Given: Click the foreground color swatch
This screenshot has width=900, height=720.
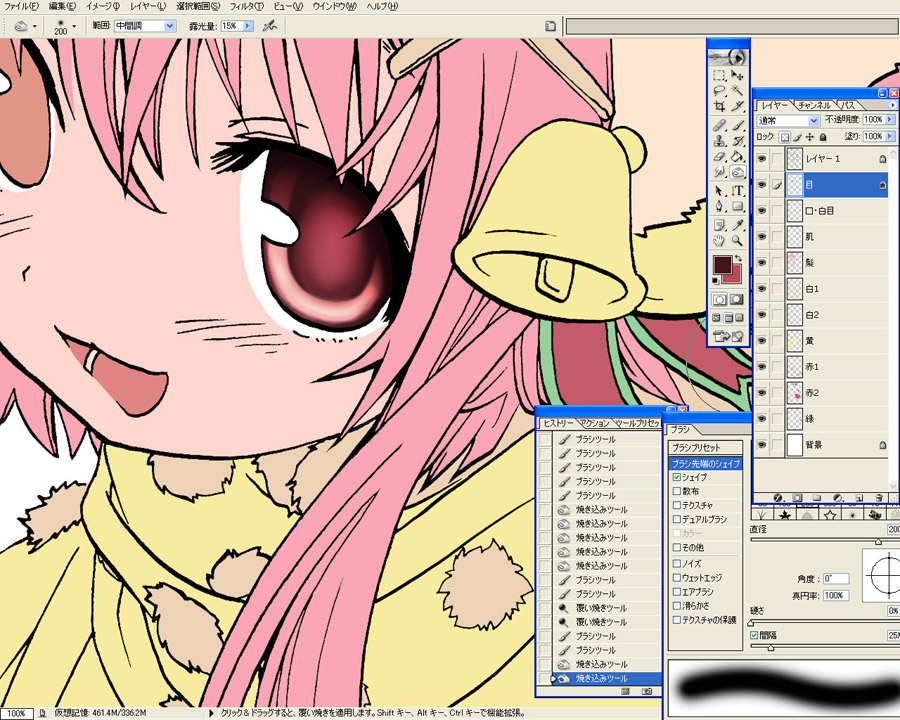Looking at the screenshot, I should (x=722, y=266).
